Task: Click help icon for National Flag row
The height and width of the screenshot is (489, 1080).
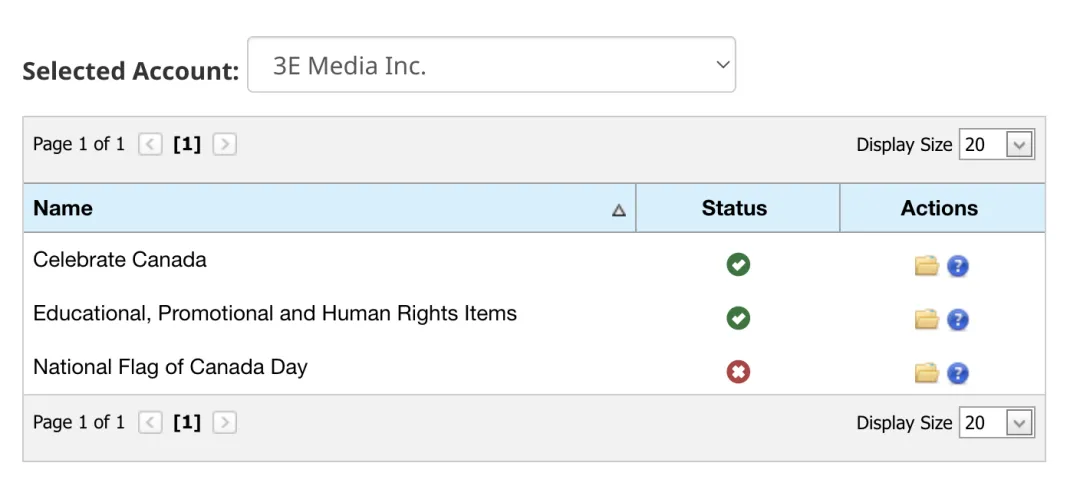Action: tap(958, 373)
